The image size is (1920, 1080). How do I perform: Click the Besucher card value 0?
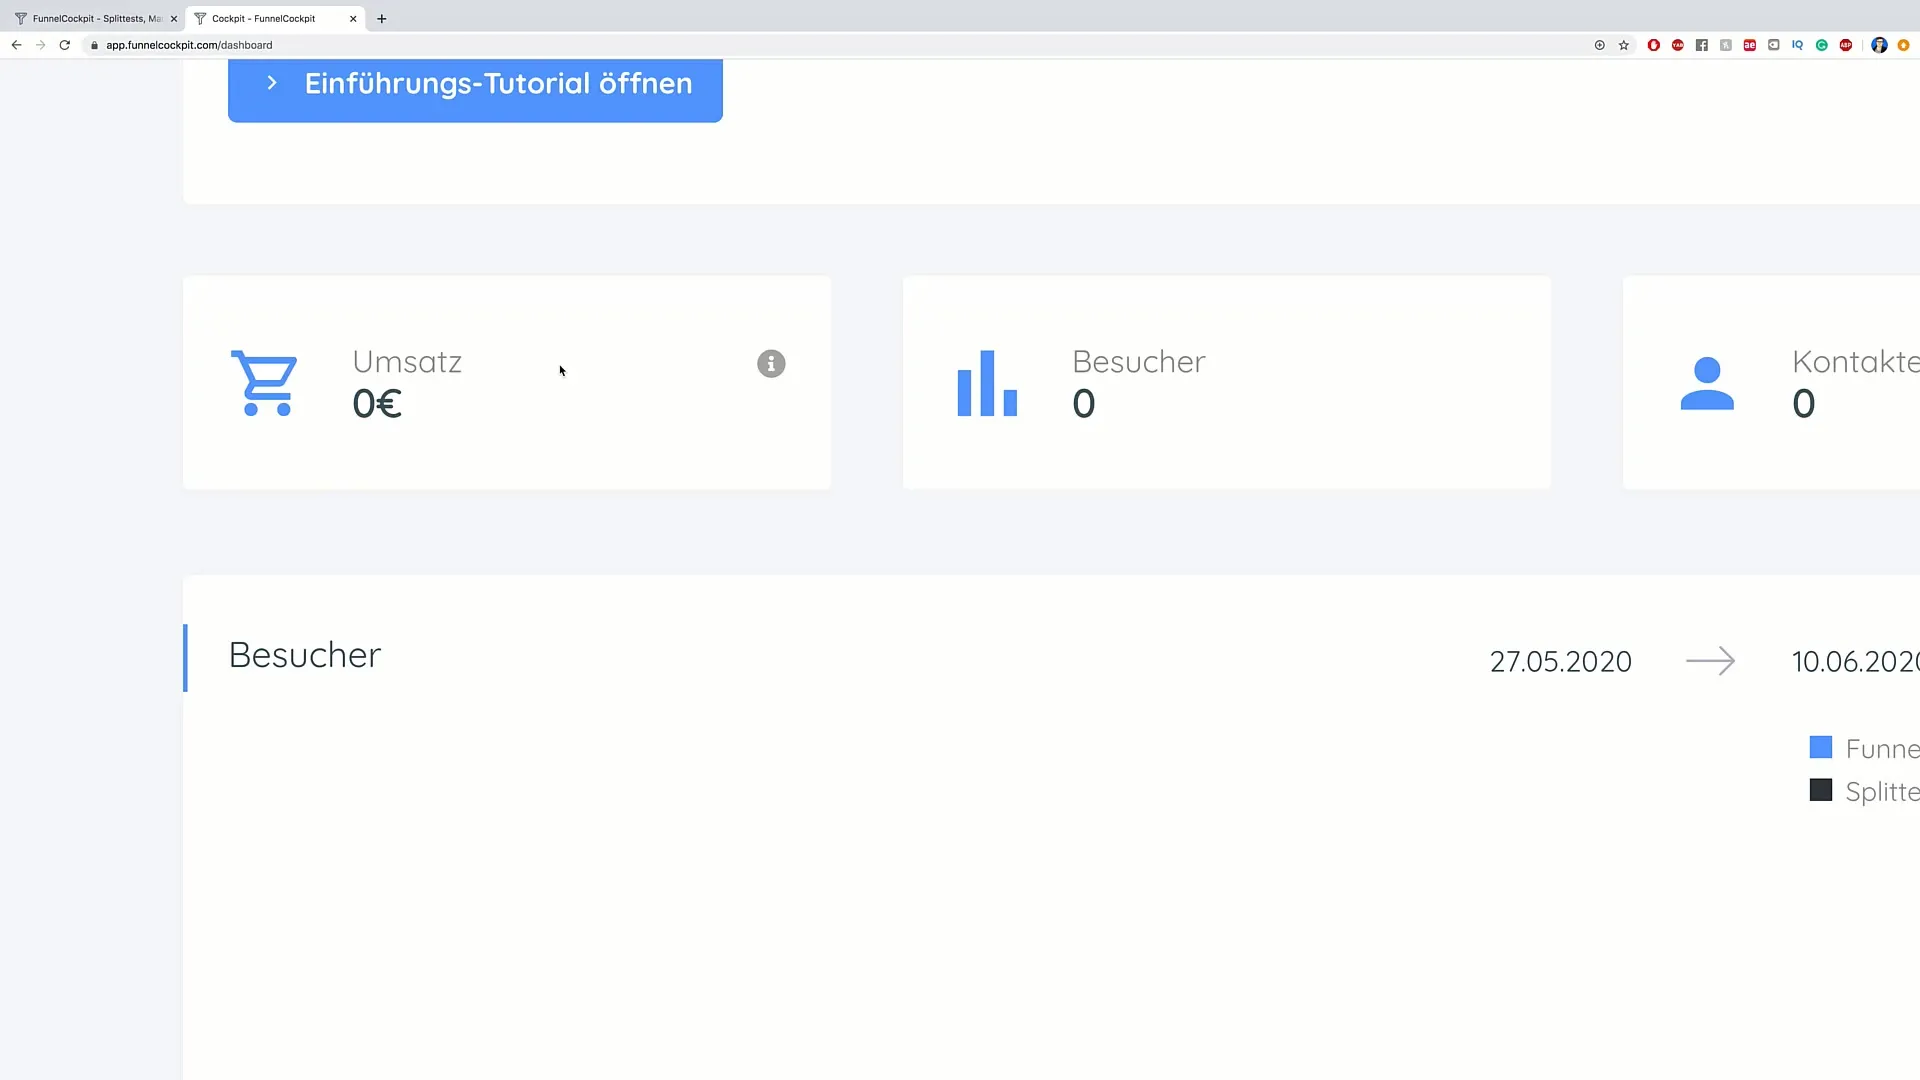pyautogui.click(x=1084, y=404)
